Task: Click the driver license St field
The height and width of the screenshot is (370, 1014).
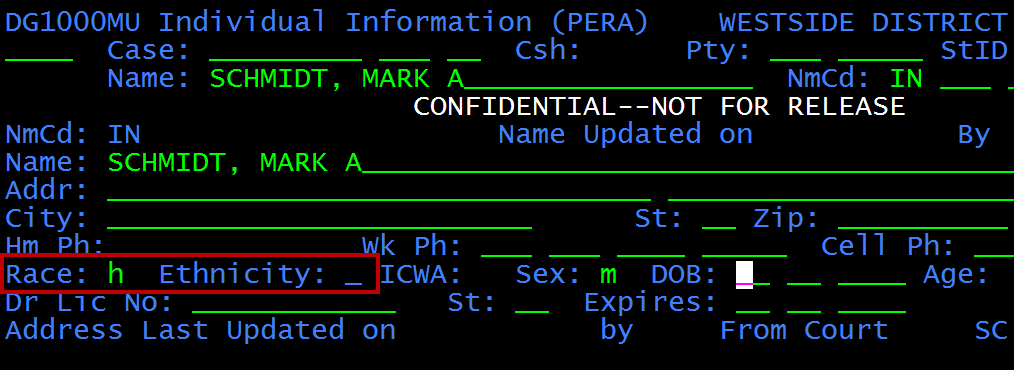Action: pos(532,303)
